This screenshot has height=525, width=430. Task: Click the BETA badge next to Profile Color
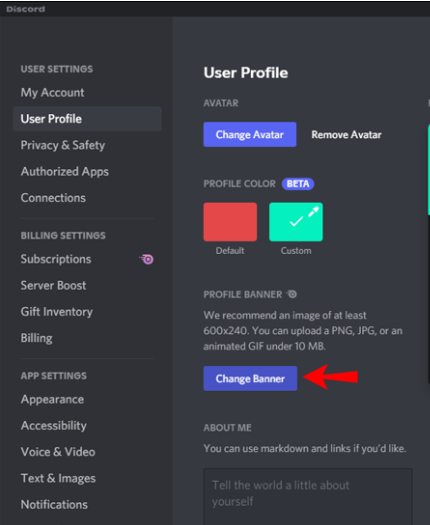coord(298,184)
